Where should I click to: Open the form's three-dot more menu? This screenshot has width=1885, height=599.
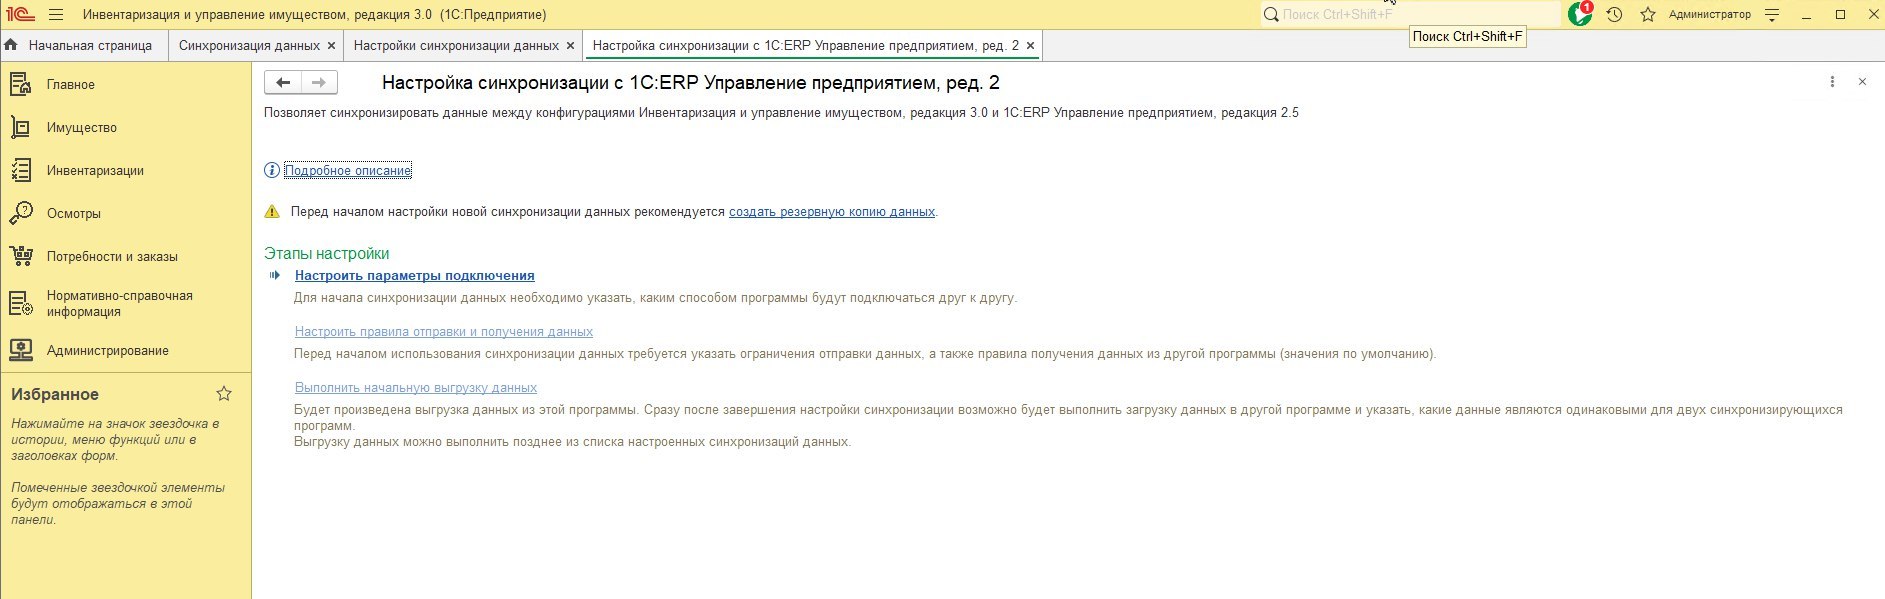[x=1832, y=82]
